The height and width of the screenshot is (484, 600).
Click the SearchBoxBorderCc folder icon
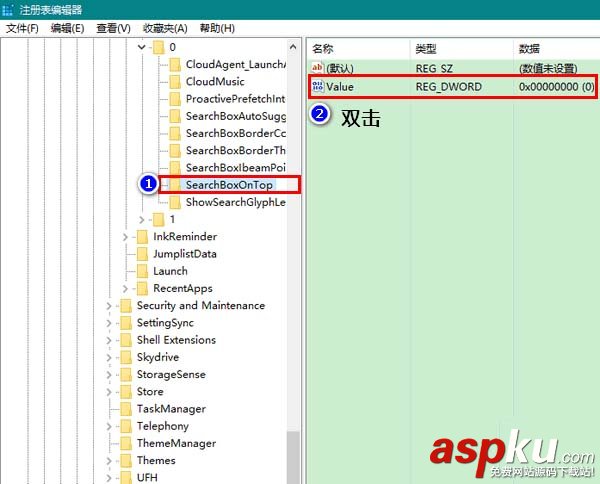coord(175,134)
